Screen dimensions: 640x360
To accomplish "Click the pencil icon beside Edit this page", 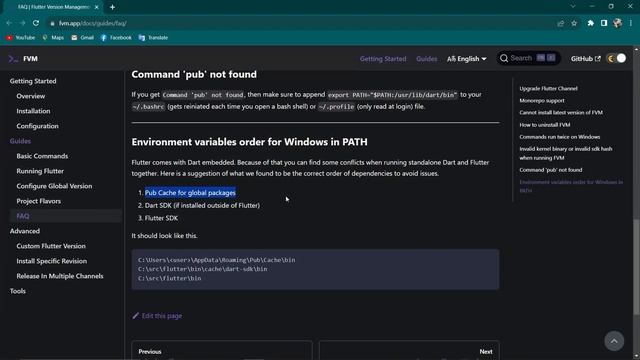I will pyautogui.click(x=136, y=316).
